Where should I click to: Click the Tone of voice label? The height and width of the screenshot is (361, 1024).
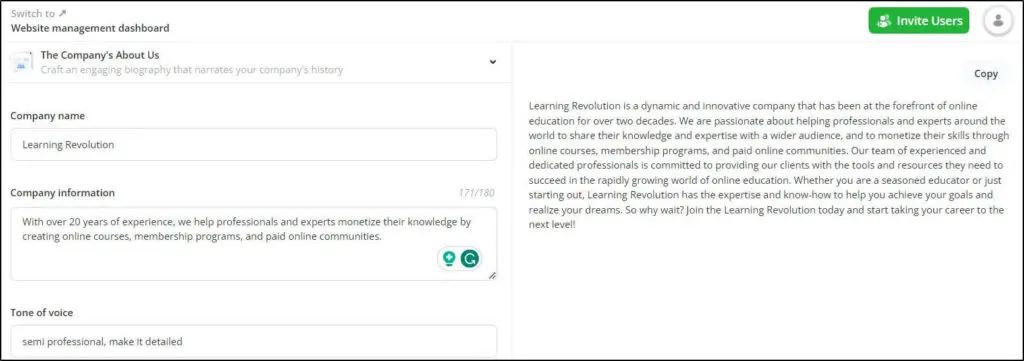(42, 313)
